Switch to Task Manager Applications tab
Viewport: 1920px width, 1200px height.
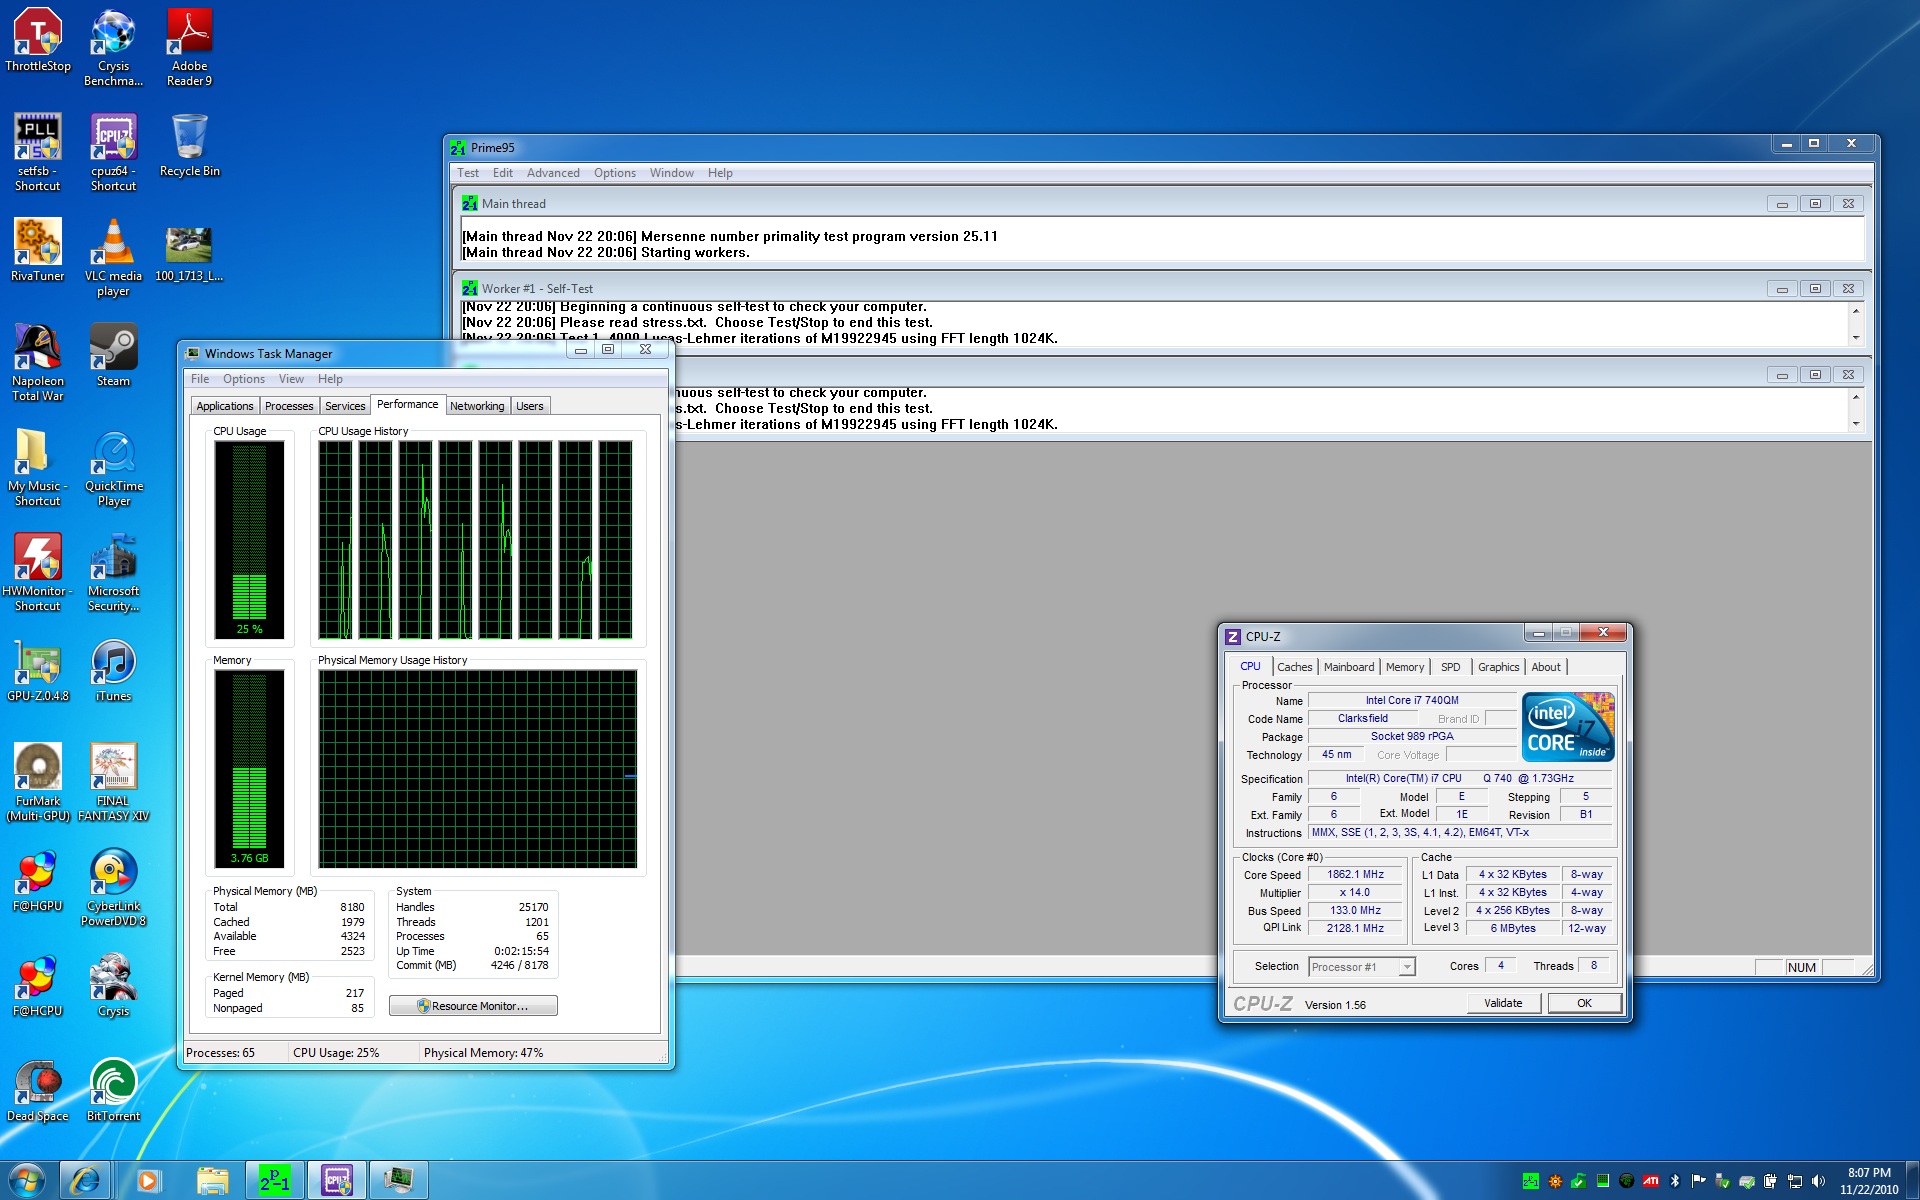click(225, 406)
